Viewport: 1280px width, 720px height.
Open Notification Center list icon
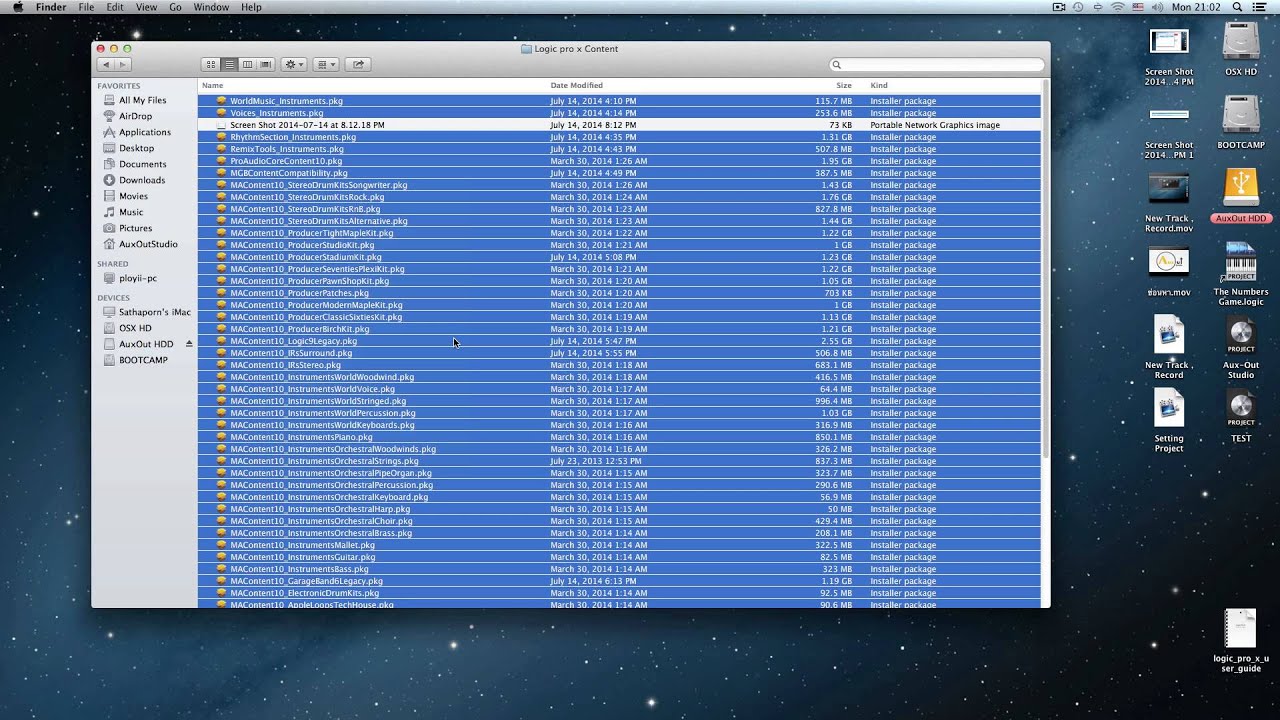point(1260,7)
